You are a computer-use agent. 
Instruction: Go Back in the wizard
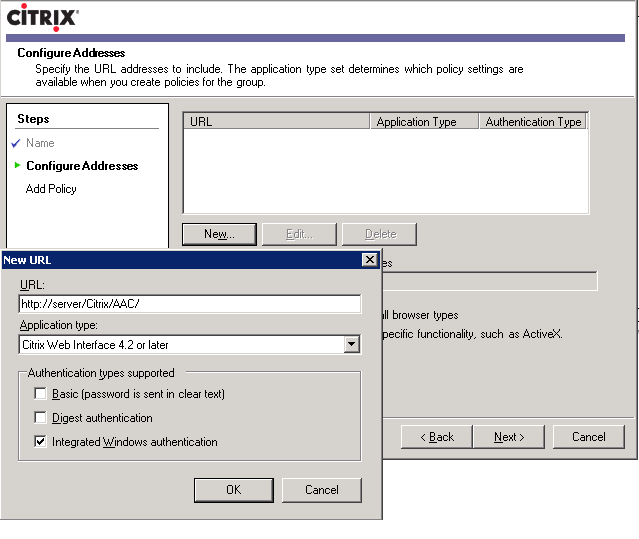437,437
